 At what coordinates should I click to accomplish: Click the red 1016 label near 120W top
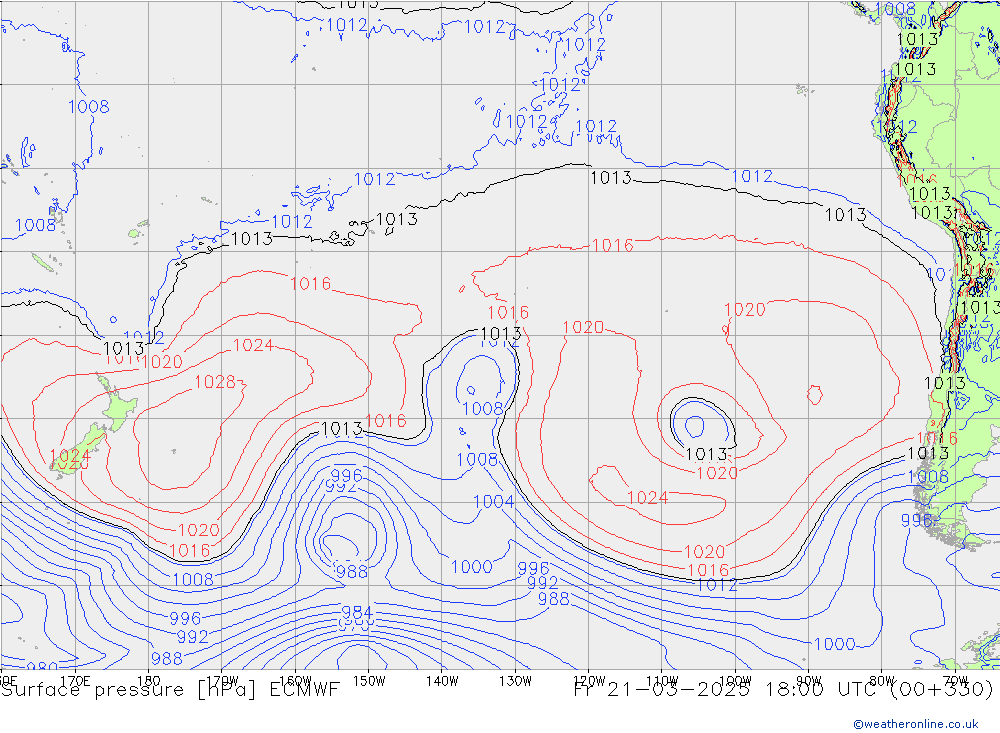click(612, 245)
